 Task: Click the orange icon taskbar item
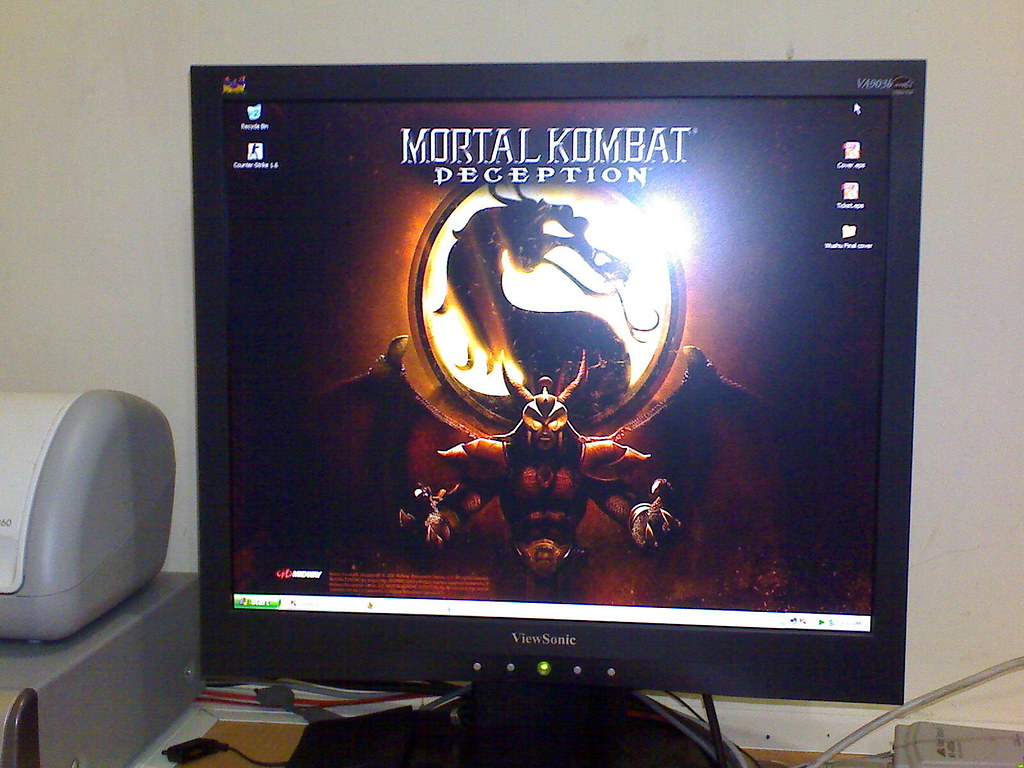click(x=370, y=605)
